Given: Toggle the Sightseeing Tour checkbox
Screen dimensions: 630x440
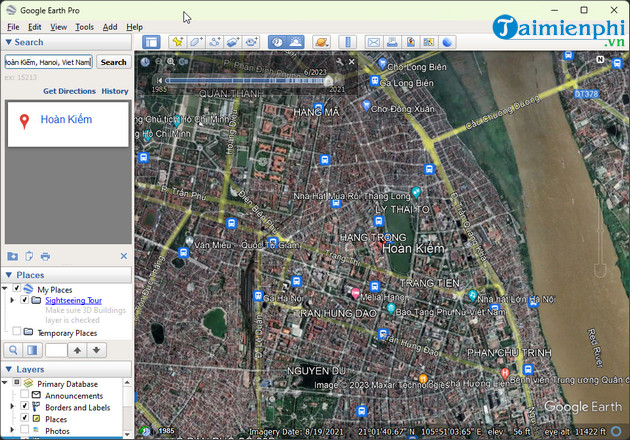Looking at the screenshot, I should (25, 300).
